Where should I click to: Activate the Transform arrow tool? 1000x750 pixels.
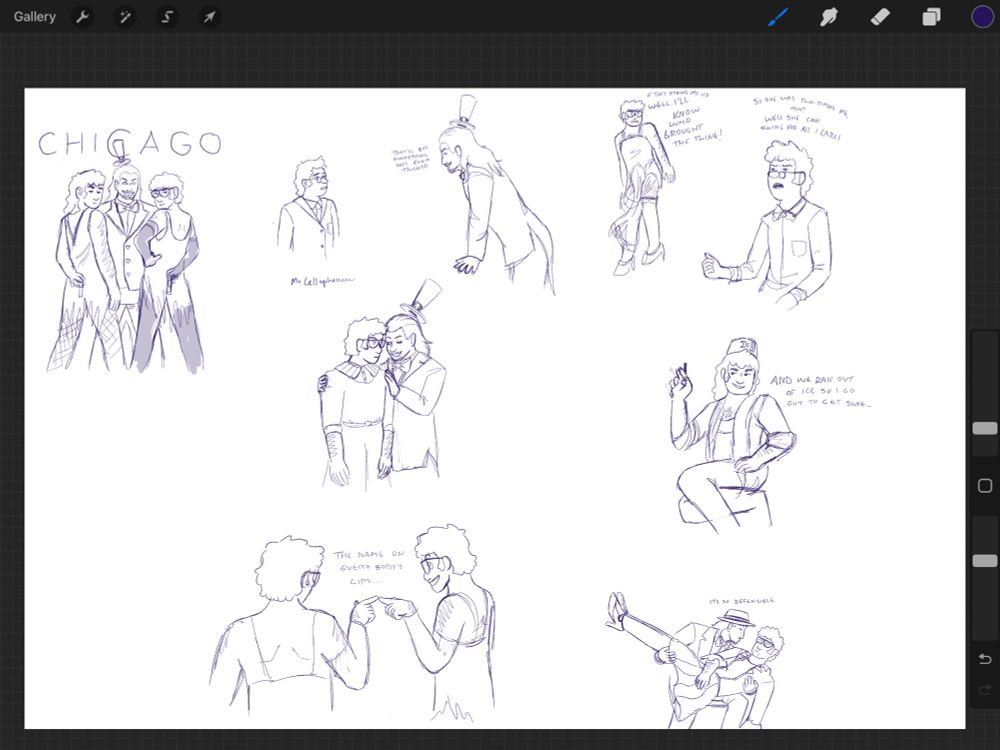click(x=209, y=17)
